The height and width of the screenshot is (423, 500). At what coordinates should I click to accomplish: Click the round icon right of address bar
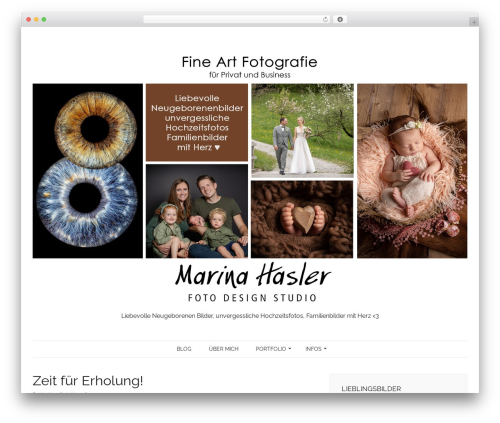pyautogui.click(x=340, y=19)
